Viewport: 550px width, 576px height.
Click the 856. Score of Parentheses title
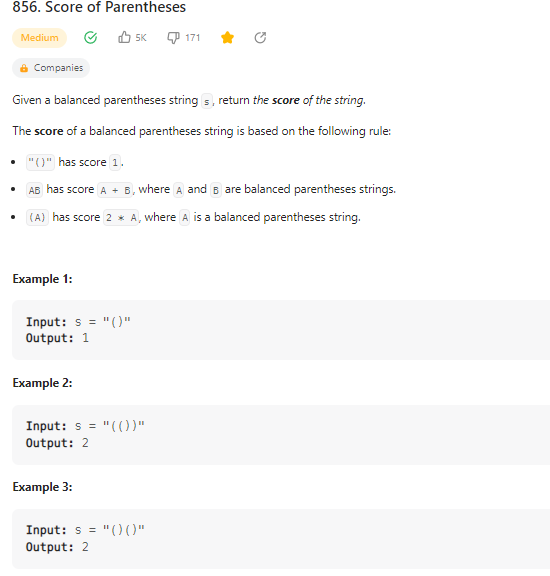point(99,7)
